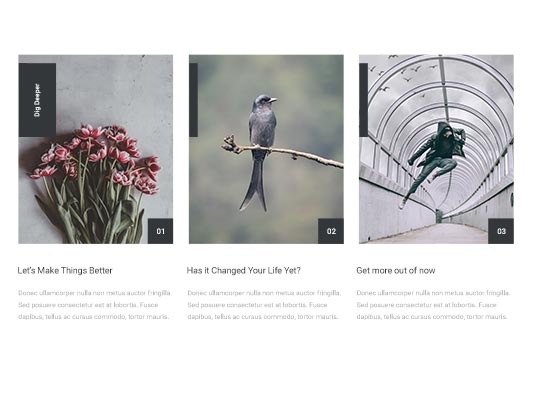Click the dark side strip on tunnel card
533x400 pixels.
363,100
